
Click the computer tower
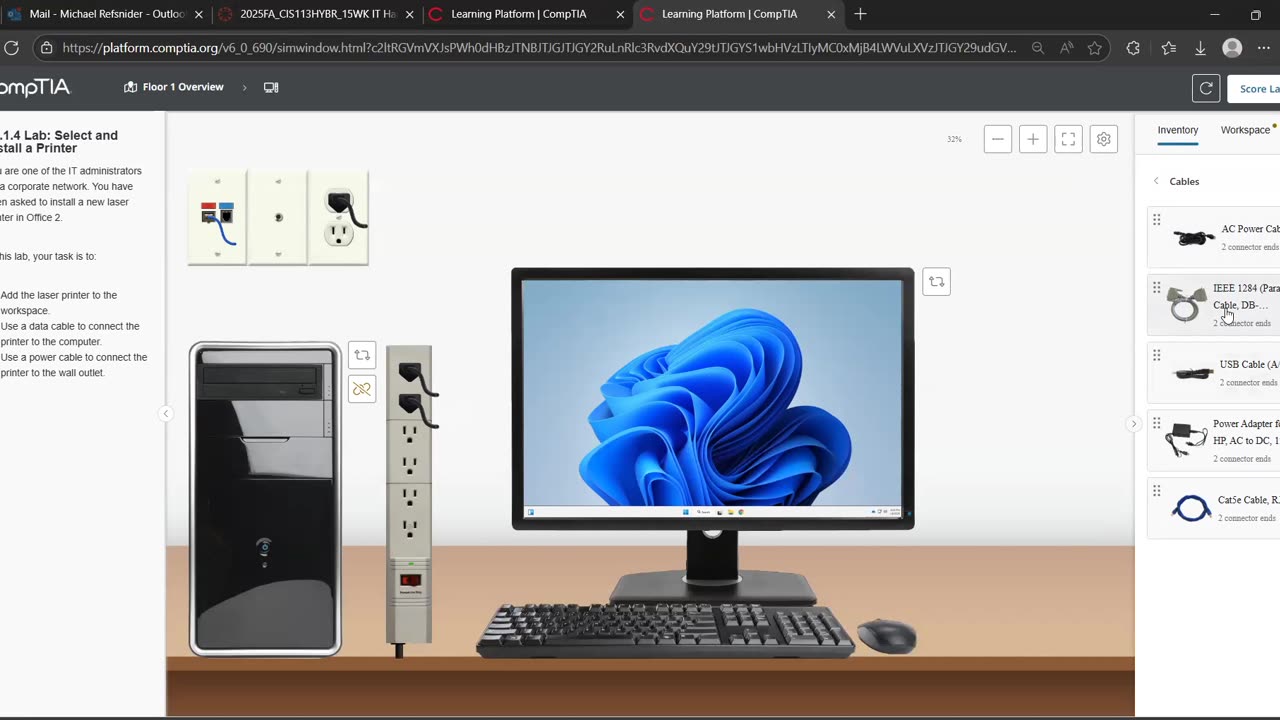[265, 499]
